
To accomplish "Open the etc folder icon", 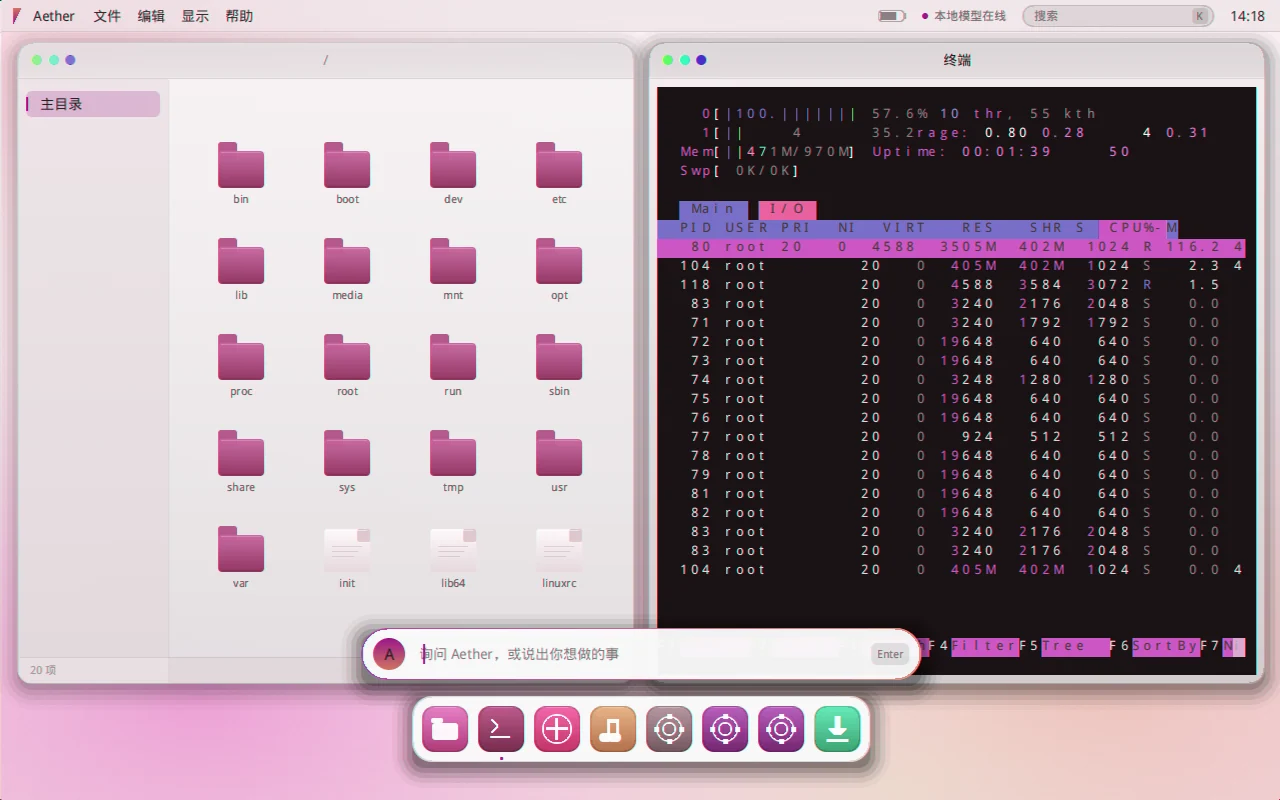I will [559, 165].
